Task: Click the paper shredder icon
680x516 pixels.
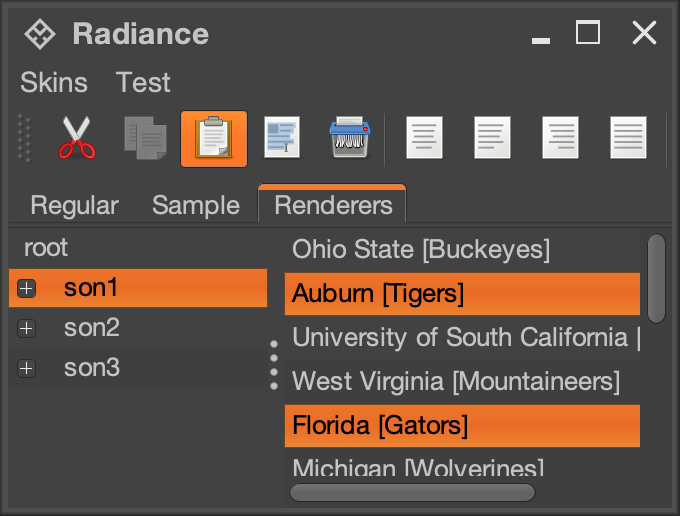Action: coord(350,137)
